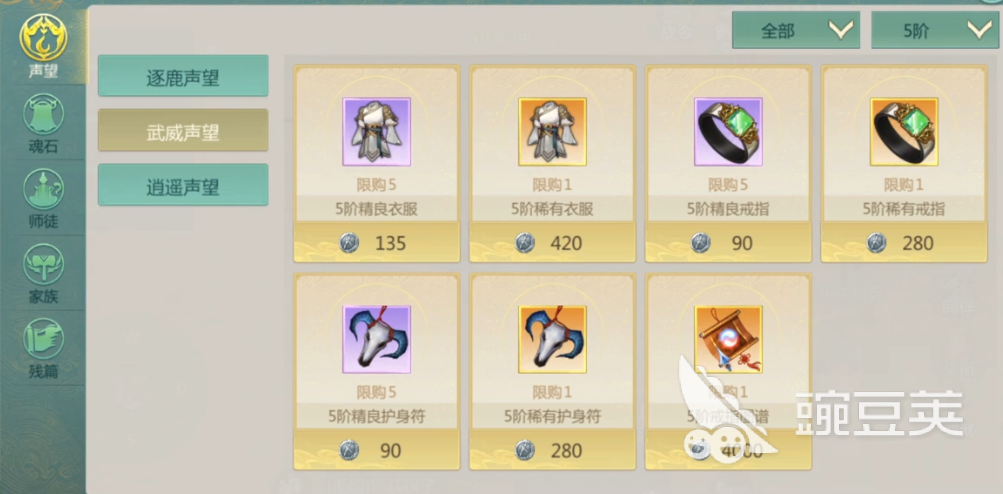Buy 5阶精良戒指 for 90 coins
Image resolution: width=1003 pixels, height=494 pixels.
[x=728, y=243]
